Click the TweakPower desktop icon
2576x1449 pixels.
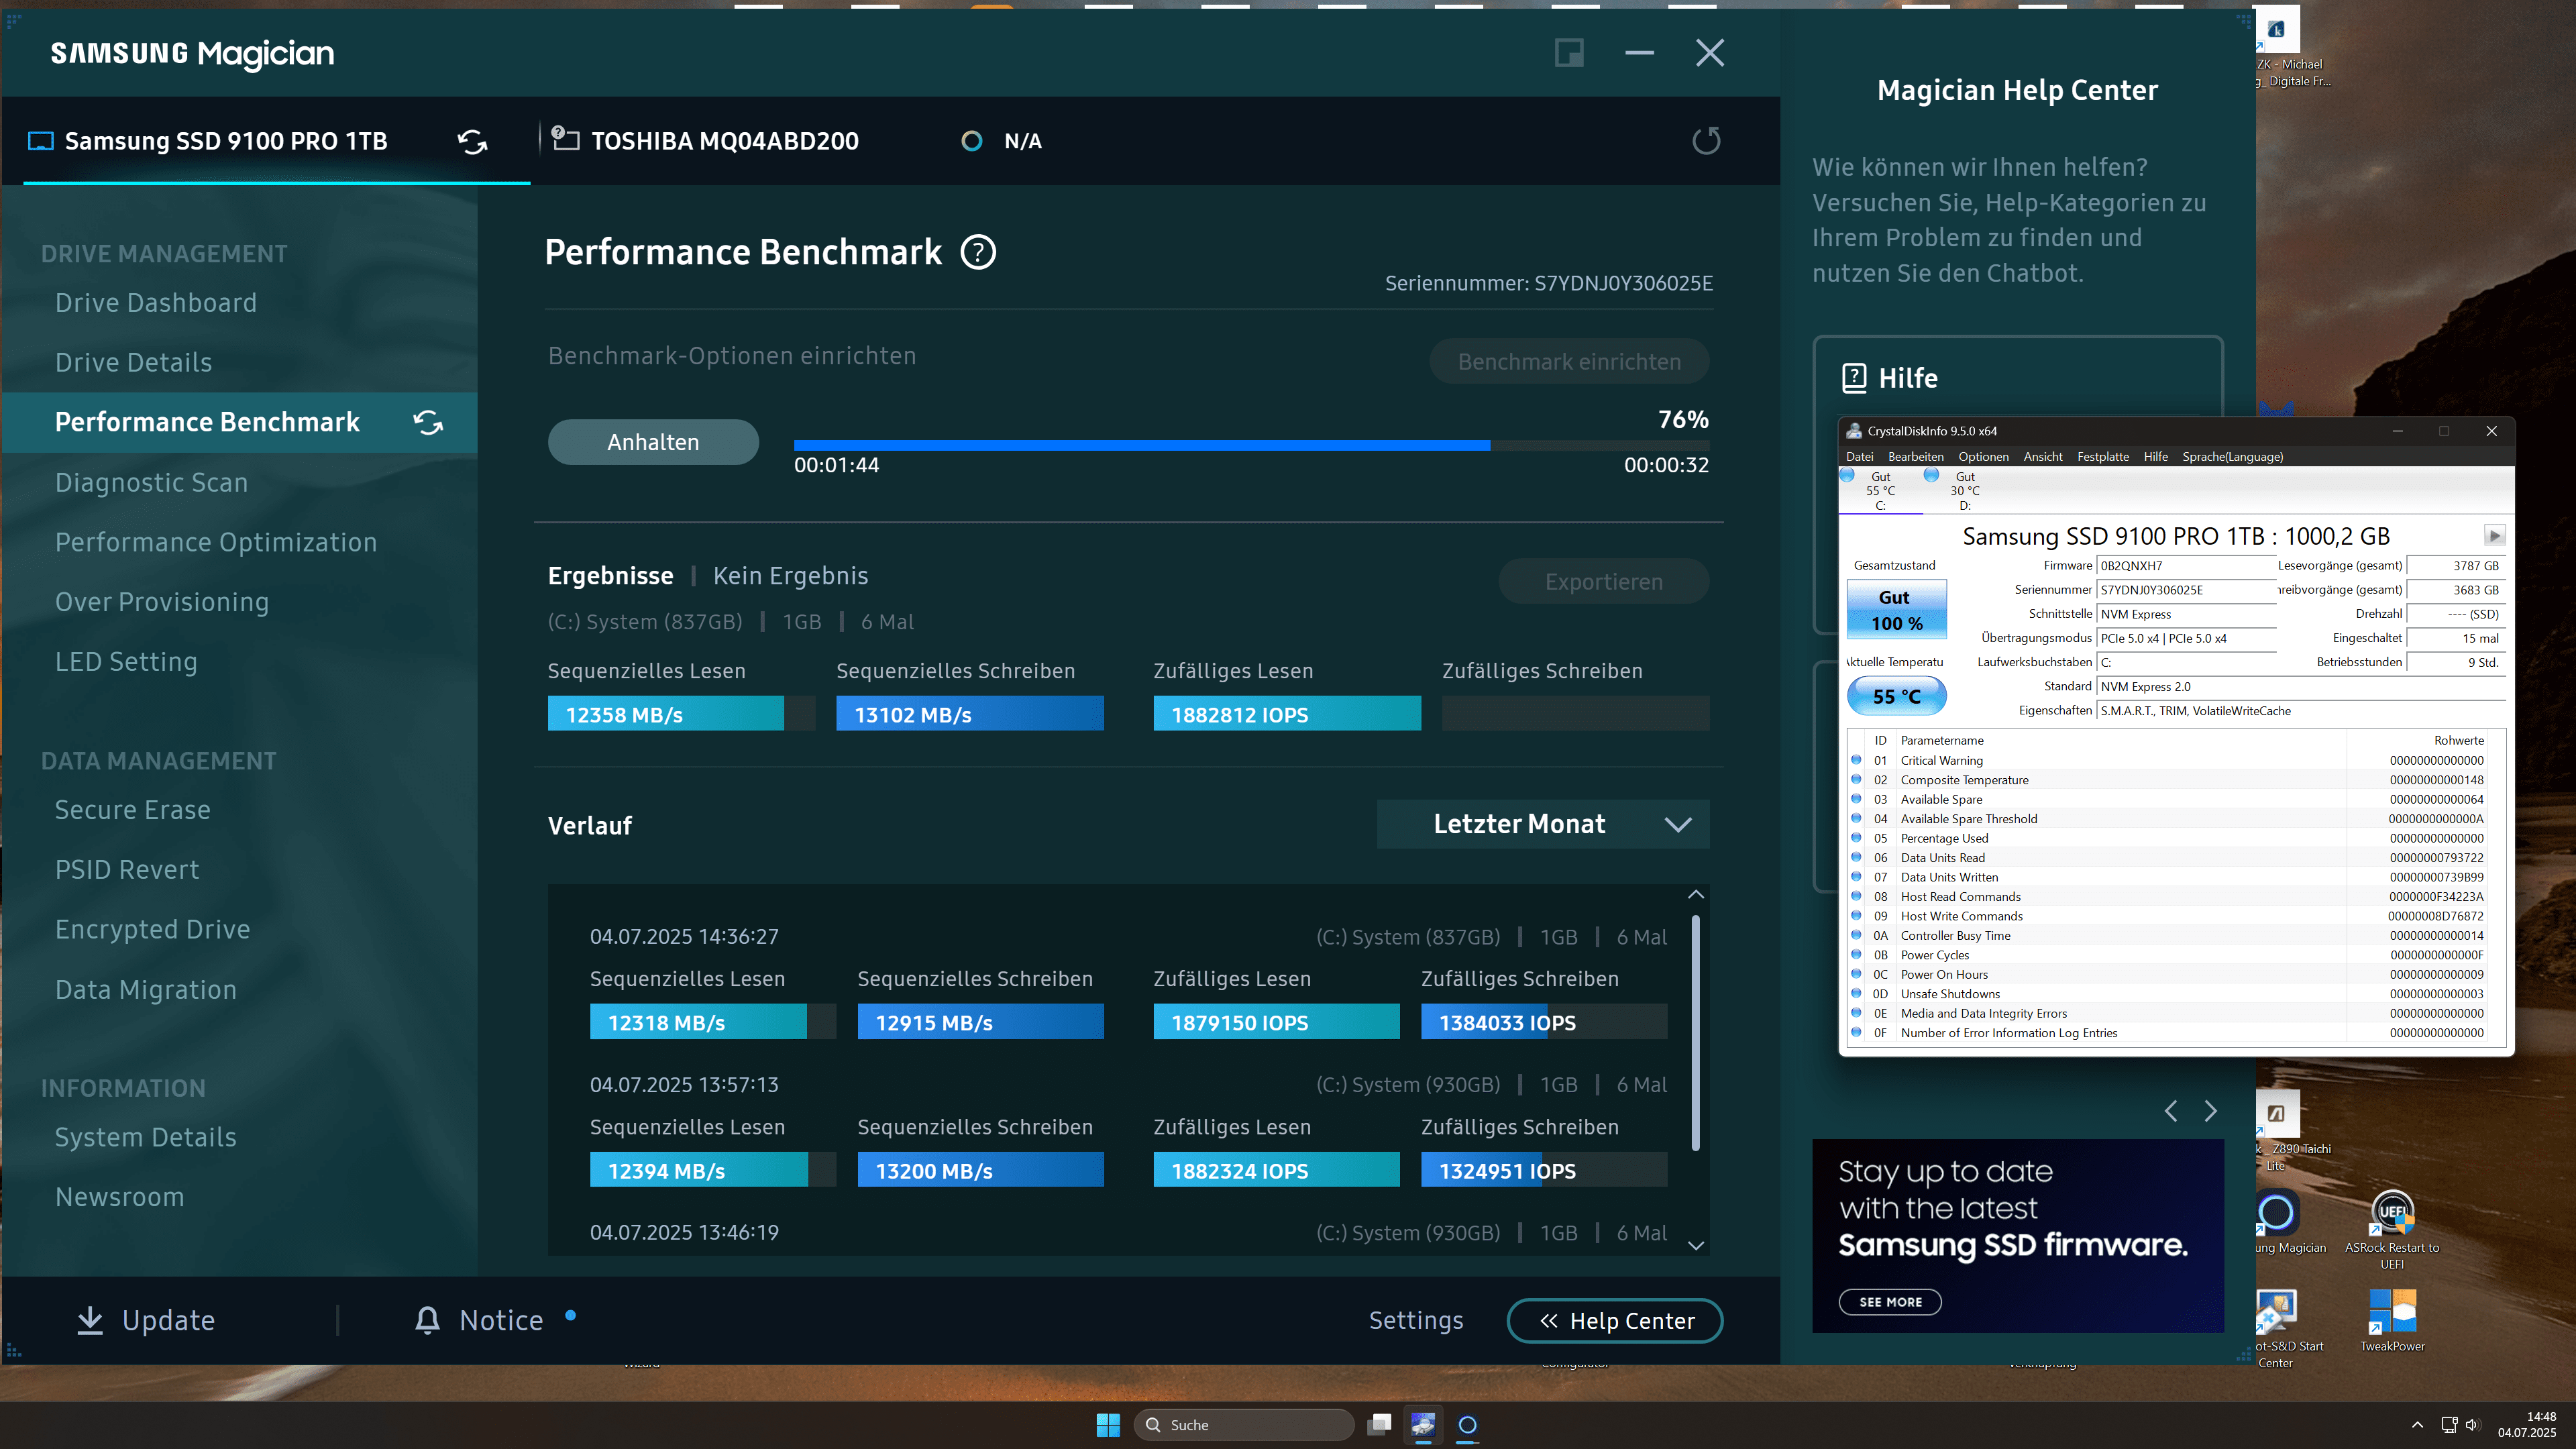[2392, 1320]
